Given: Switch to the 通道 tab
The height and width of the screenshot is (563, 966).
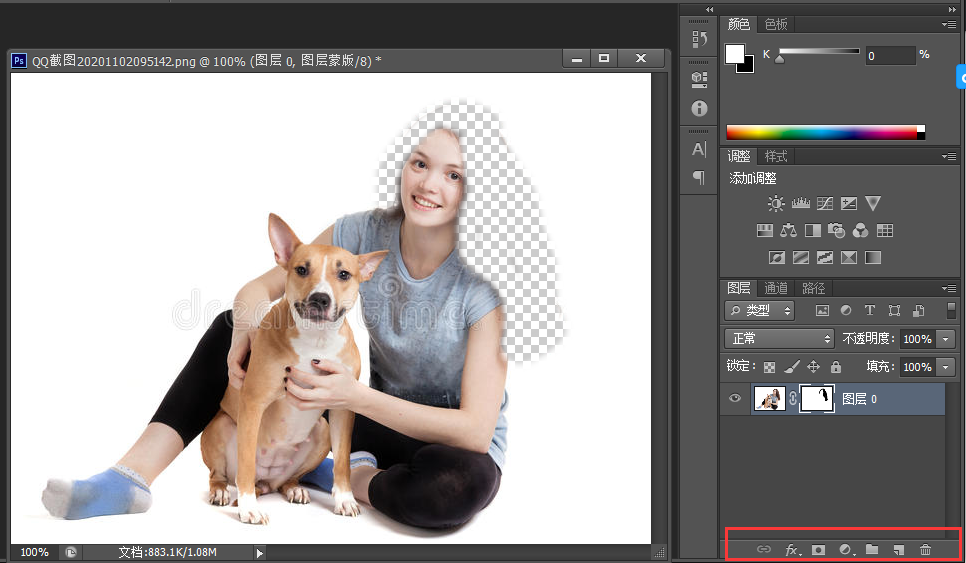Looking at the screenshot, I should [776, 288].
